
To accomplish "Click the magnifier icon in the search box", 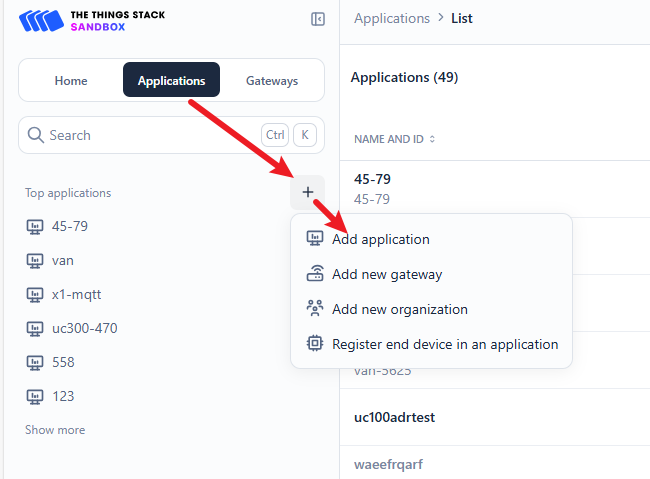I will (x=36, y=135).
